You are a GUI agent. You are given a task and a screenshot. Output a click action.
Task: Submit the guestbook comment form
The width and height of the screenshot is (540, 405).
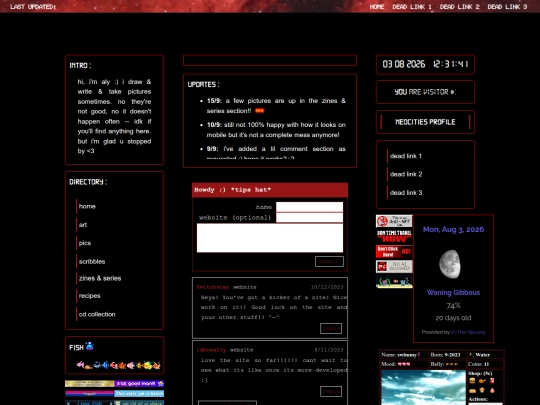click(x=329, y=261)
